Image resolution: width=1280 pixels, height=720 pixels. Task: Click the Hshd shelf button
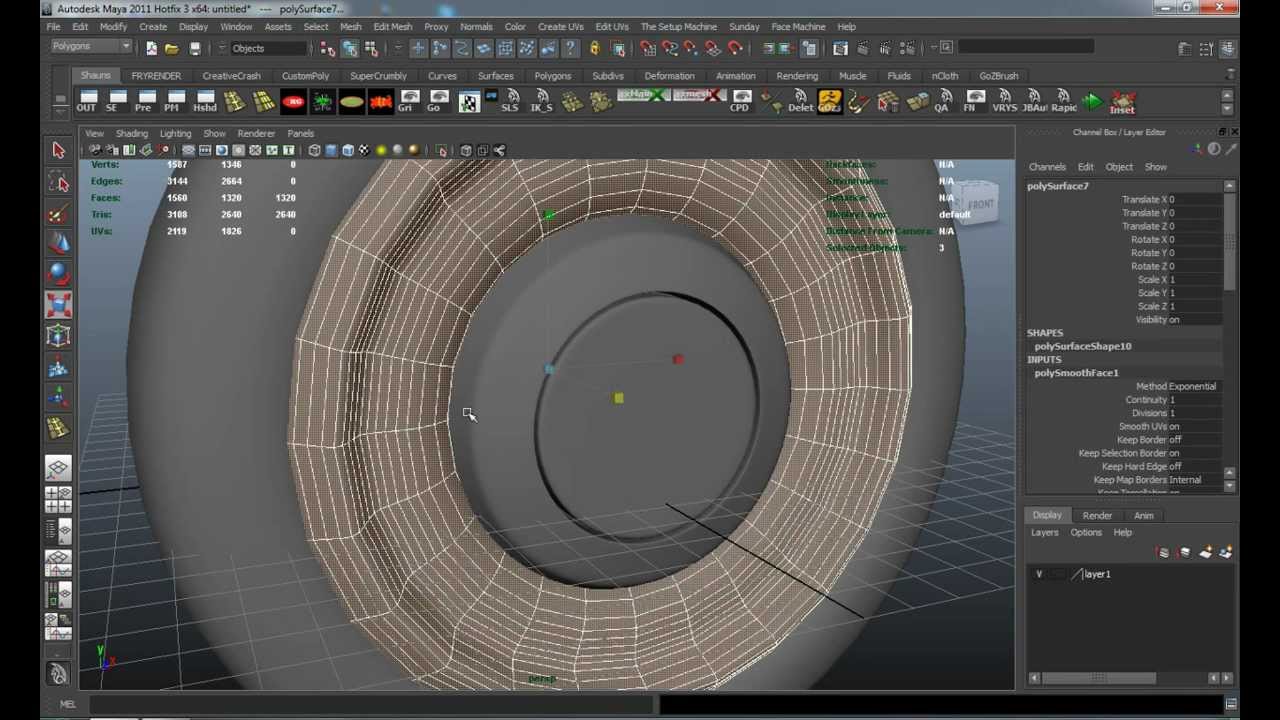click(204, 102)
